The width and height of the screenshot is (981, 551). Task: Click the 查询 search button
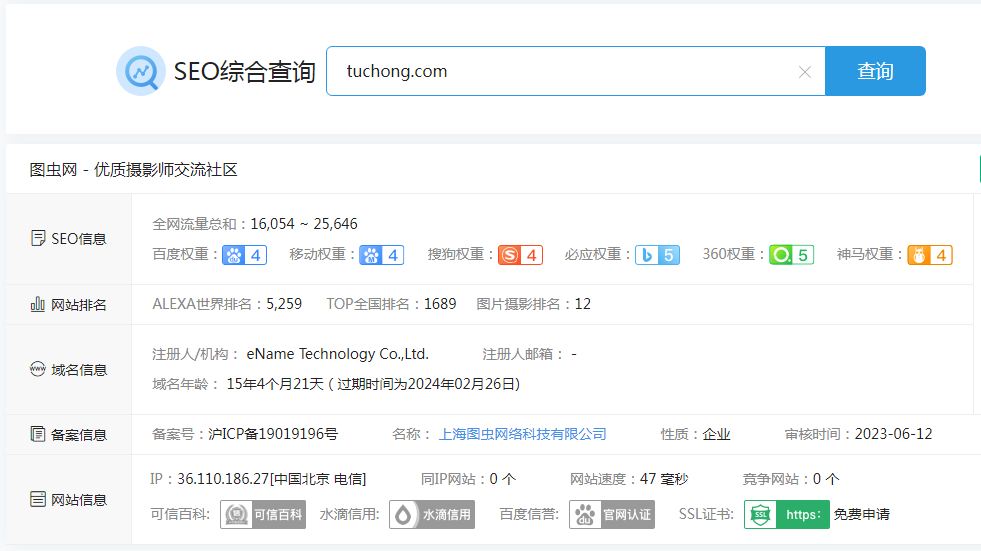(x=875, y=71)
